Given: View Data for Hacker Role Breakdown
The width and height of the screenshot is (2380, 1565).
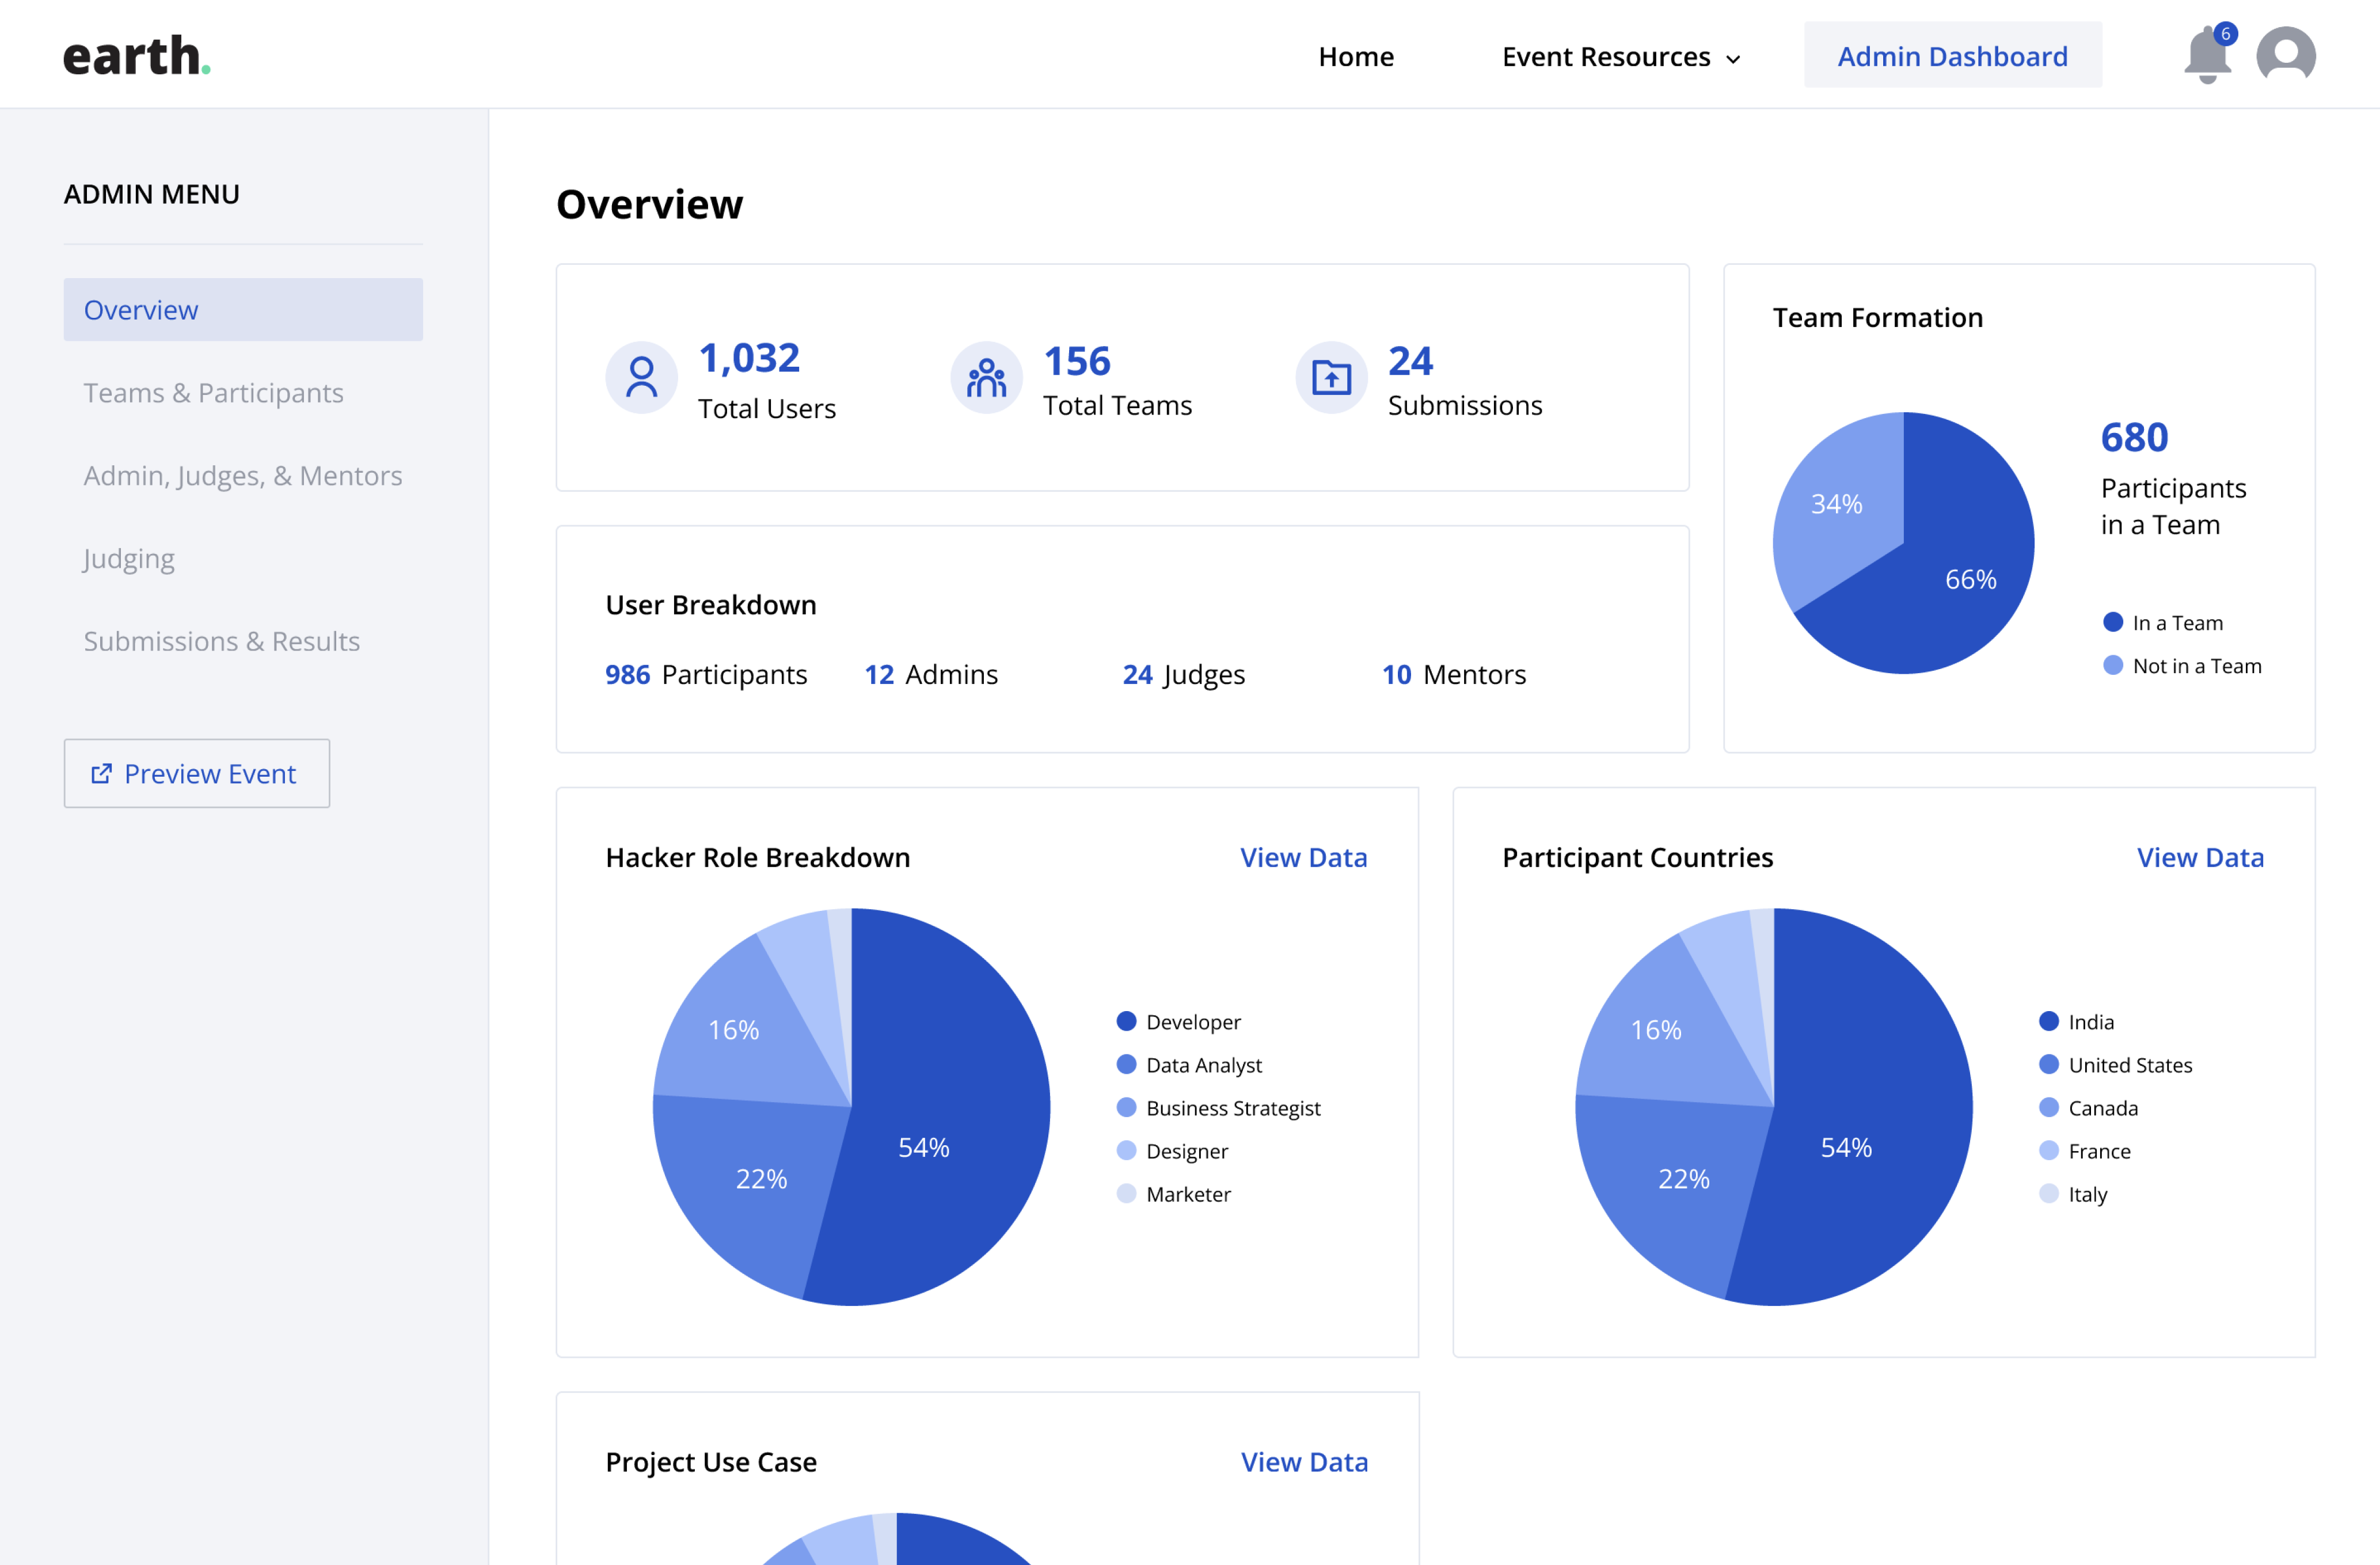Looking at the screenshot, I should point(1304,858).
